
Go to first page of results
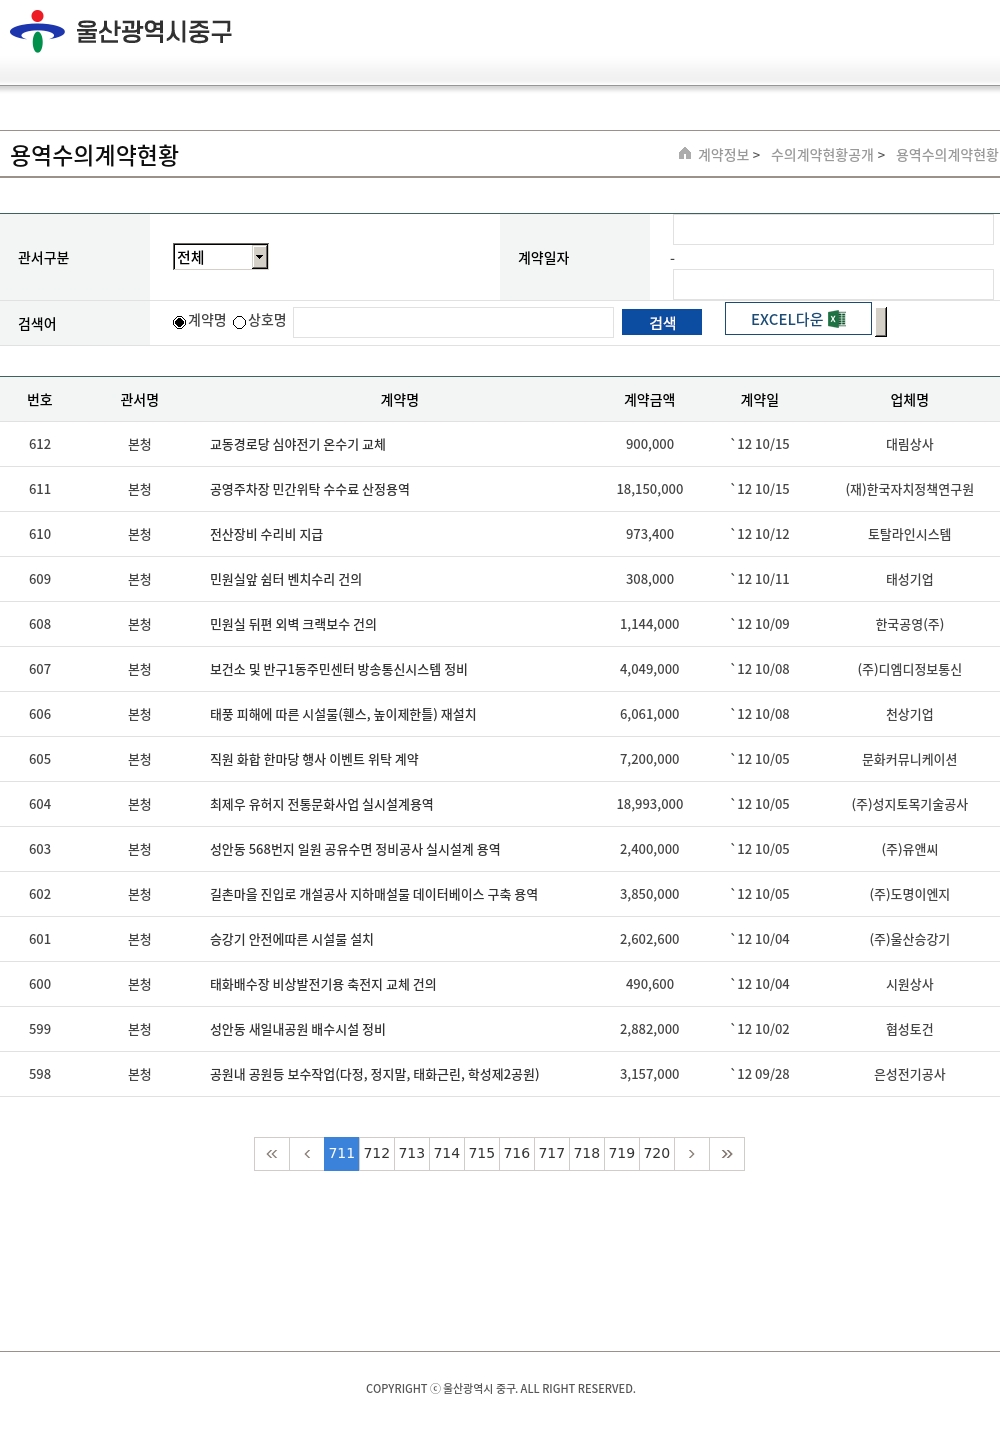pos(272,1154)
